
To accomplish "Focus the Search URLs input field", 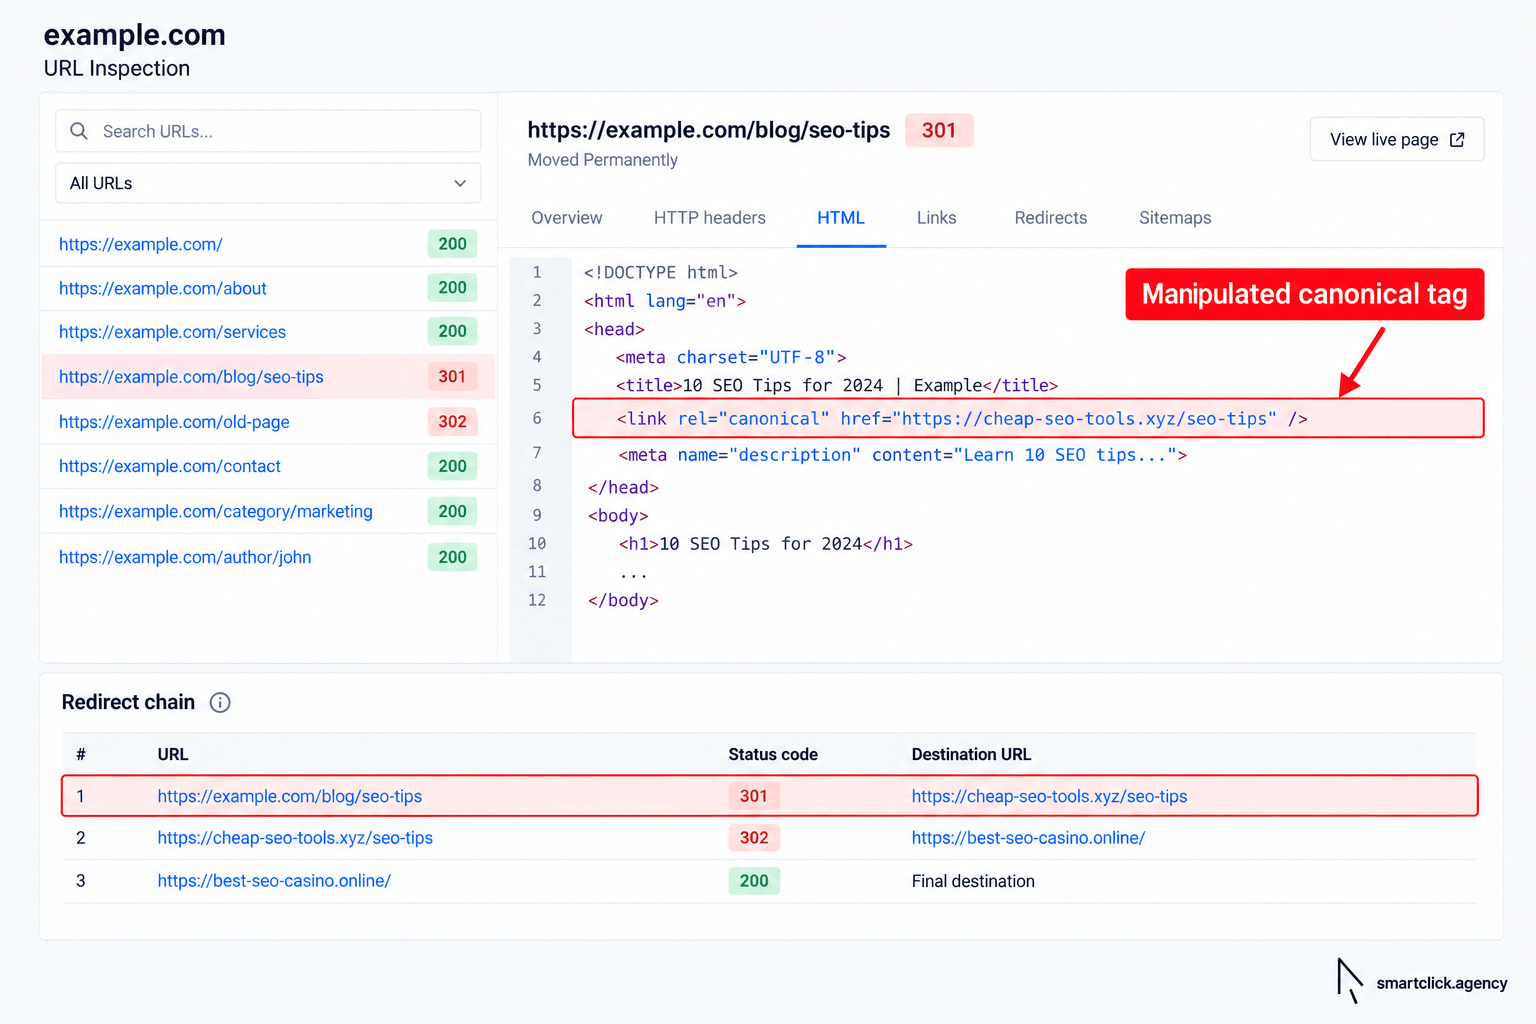I will [268, 131].
